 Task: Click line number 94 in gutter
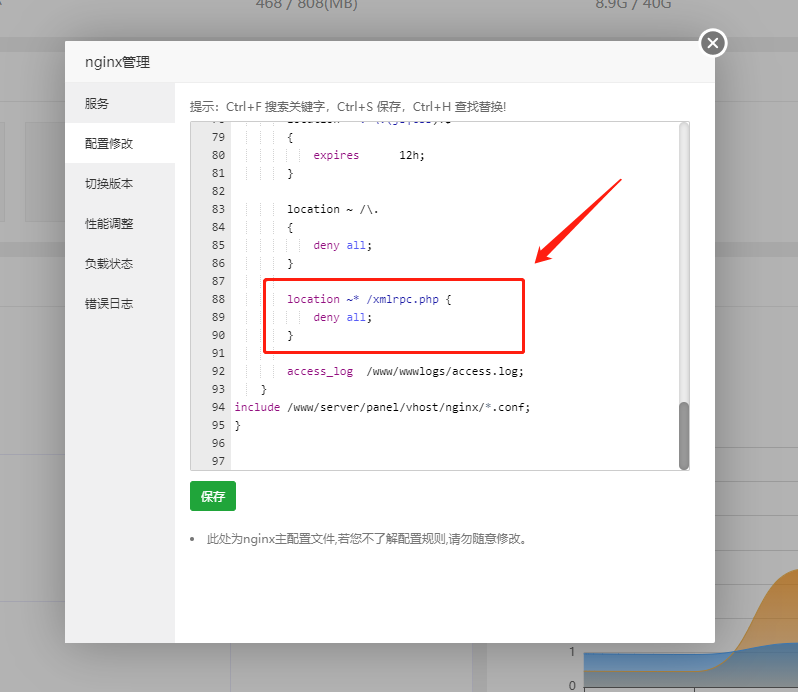click(218, 407)
